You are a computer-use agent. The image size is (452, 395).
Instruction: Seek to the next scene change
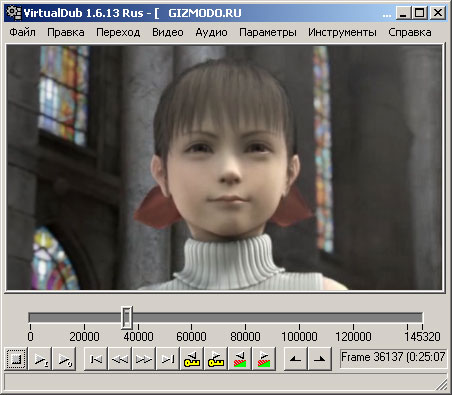coord(264,359)
